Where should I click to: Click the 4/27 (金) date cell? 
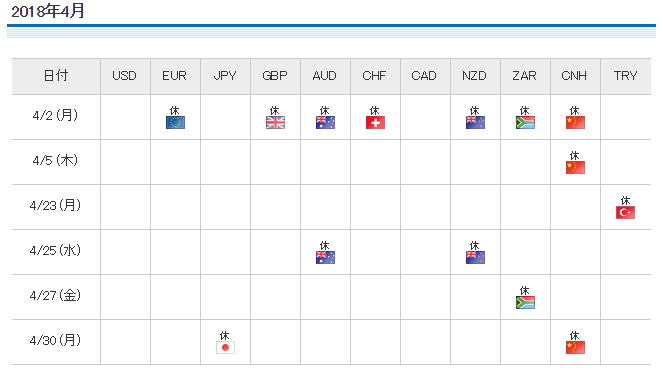click(56, 297)
